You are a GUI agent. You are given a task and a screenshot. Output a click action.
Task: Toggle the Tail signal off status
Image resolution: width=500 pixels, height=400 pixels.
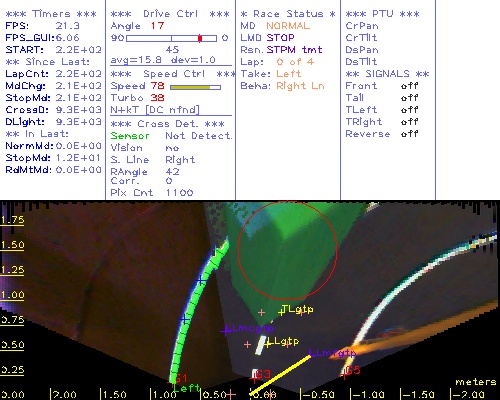(x=410, y=98)
